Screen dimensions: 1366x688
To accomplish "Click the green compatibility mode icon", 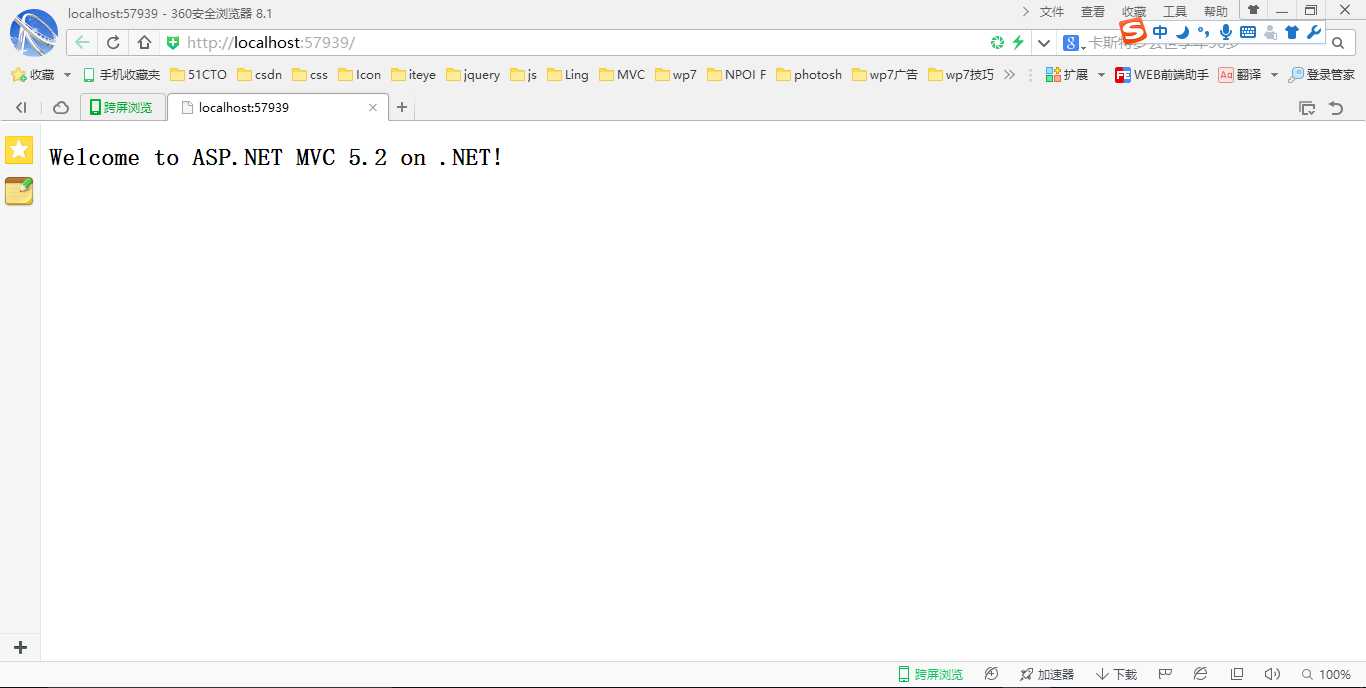I will tap(997, 42).
